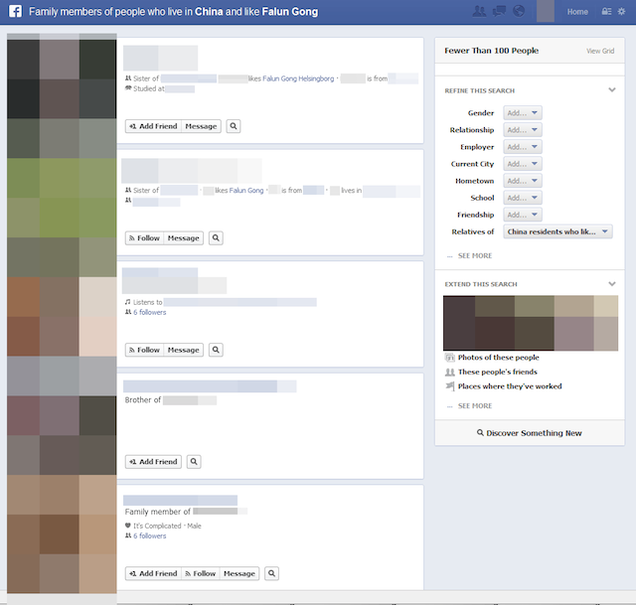Open the Relationship filter dropdown

click(x=523, y=130)
